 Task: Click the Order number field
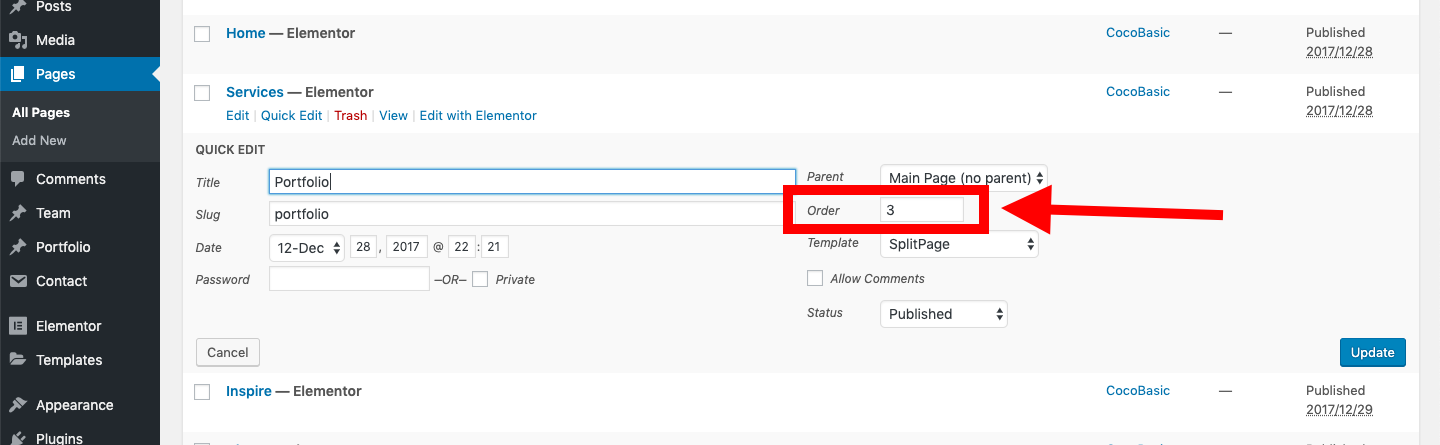point(921,211)
